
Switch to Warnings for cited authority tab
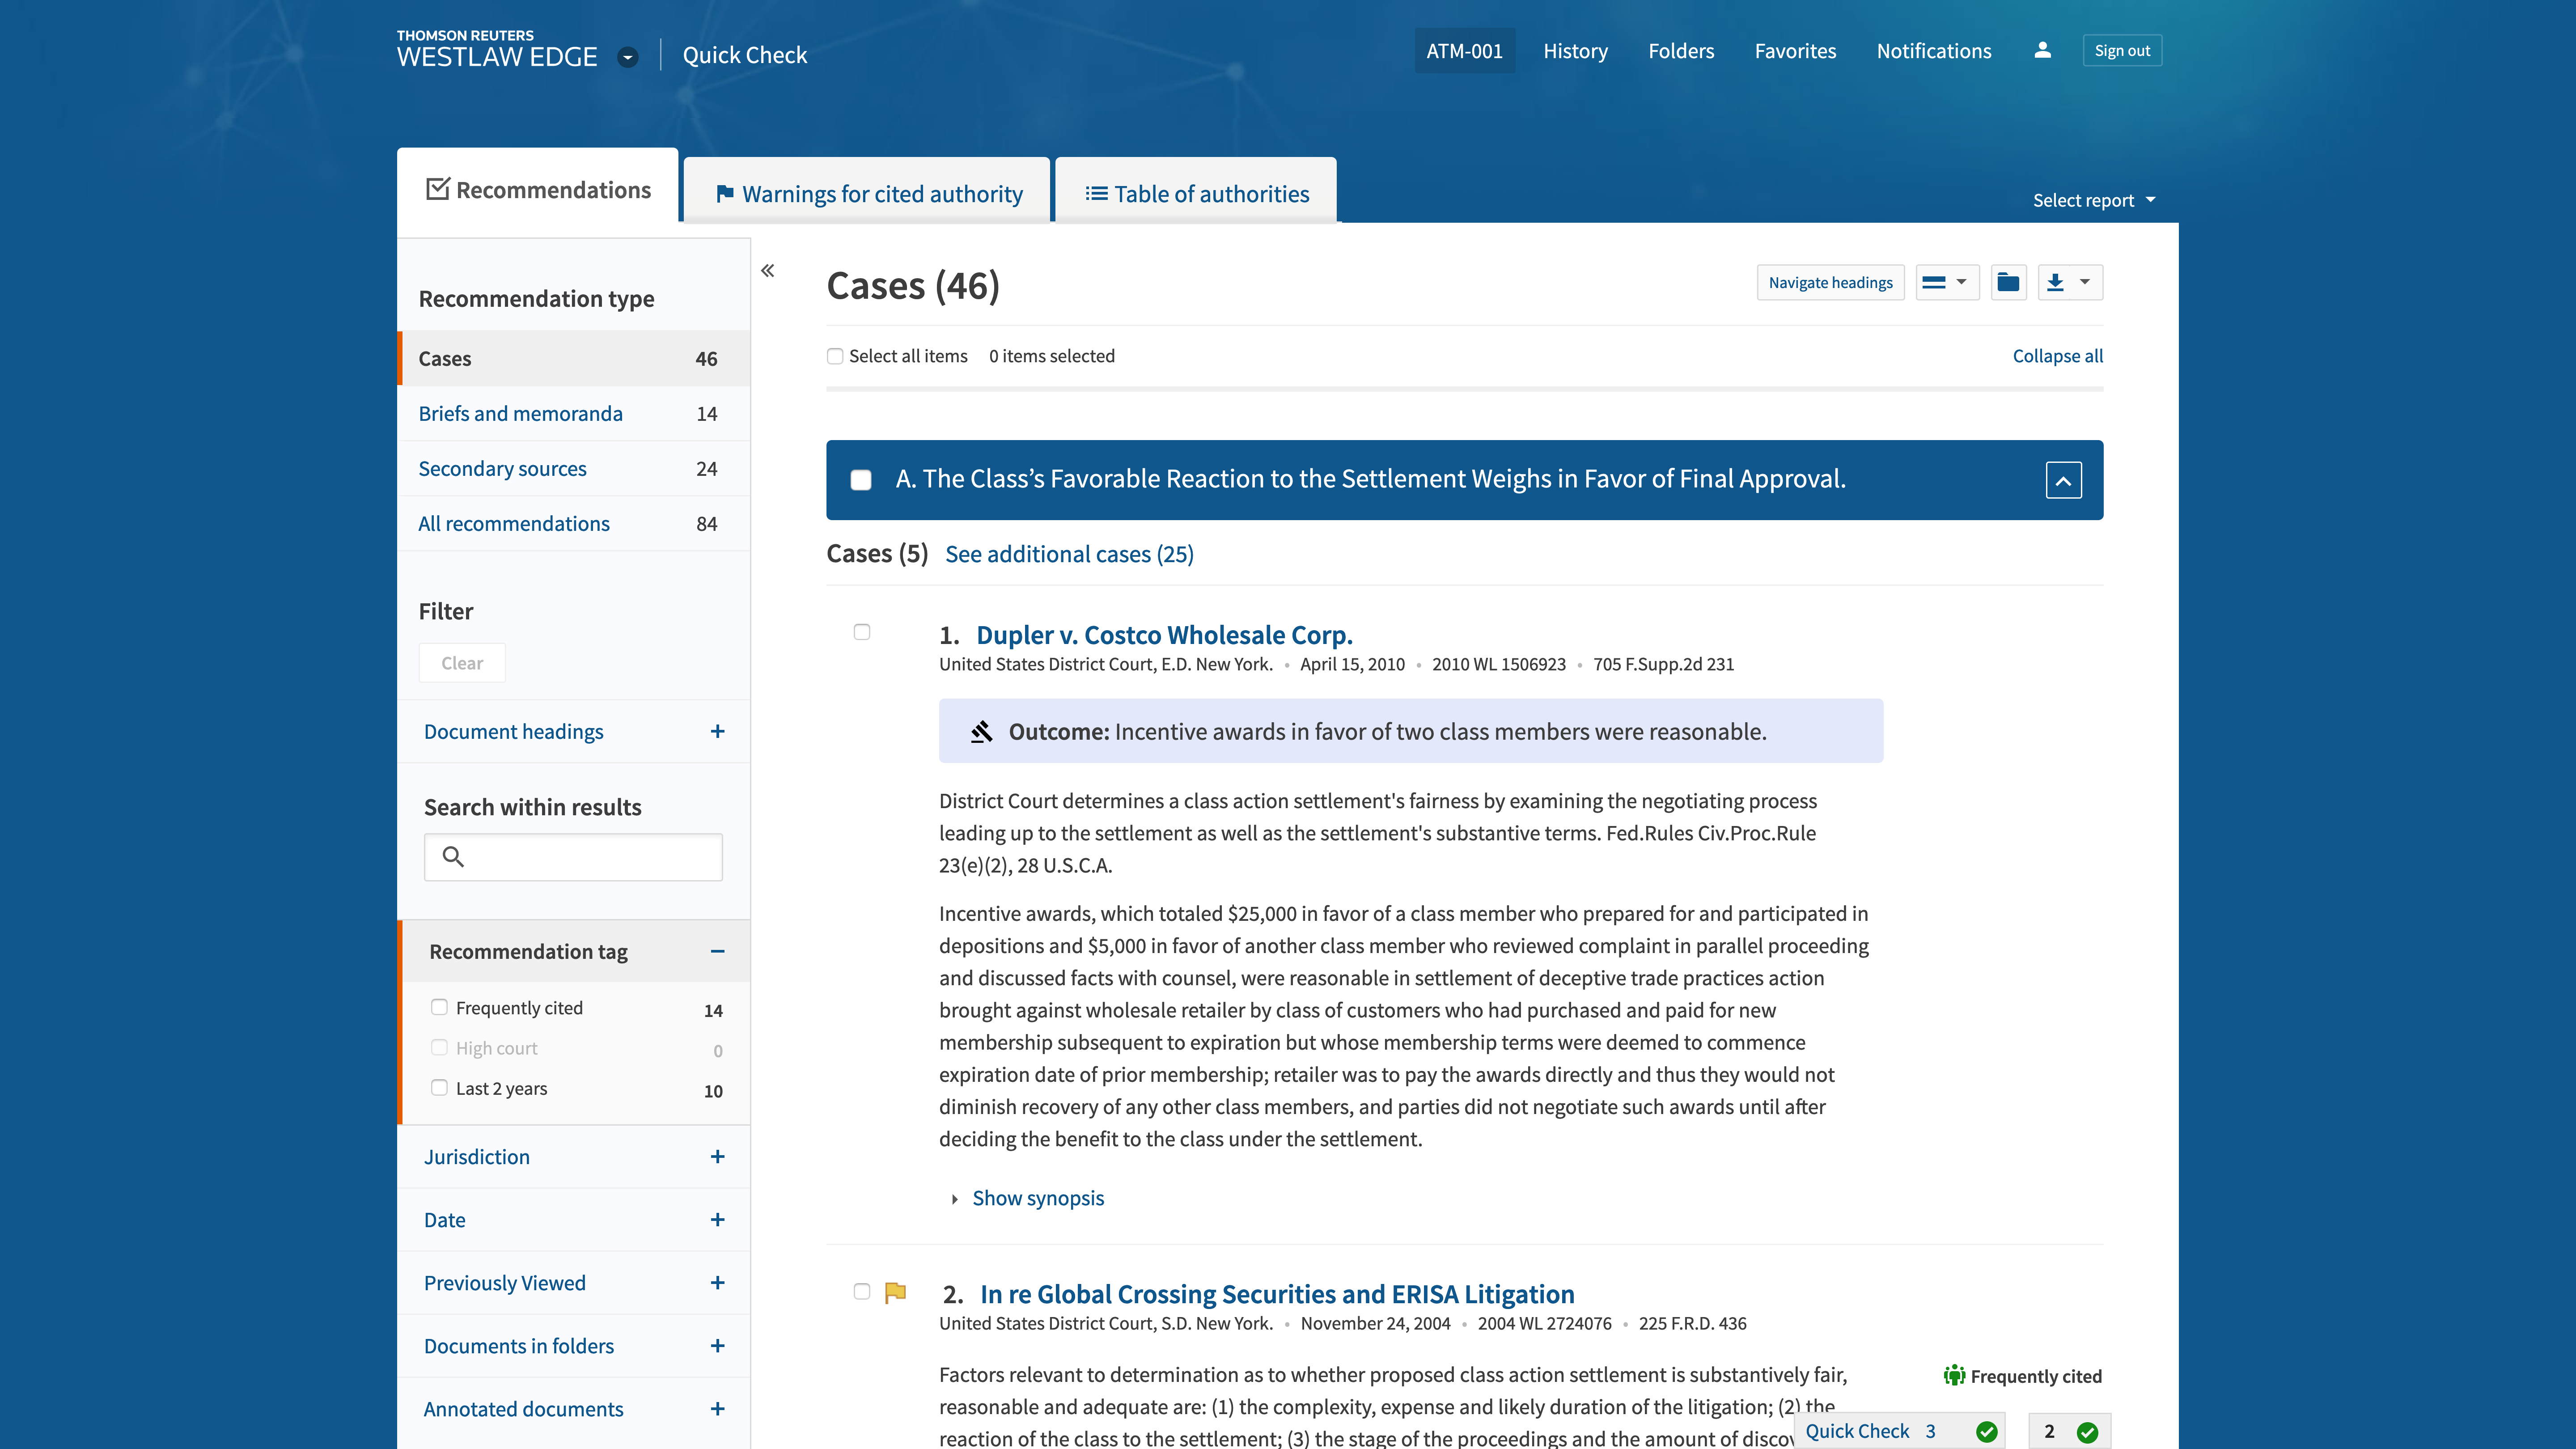868,194
